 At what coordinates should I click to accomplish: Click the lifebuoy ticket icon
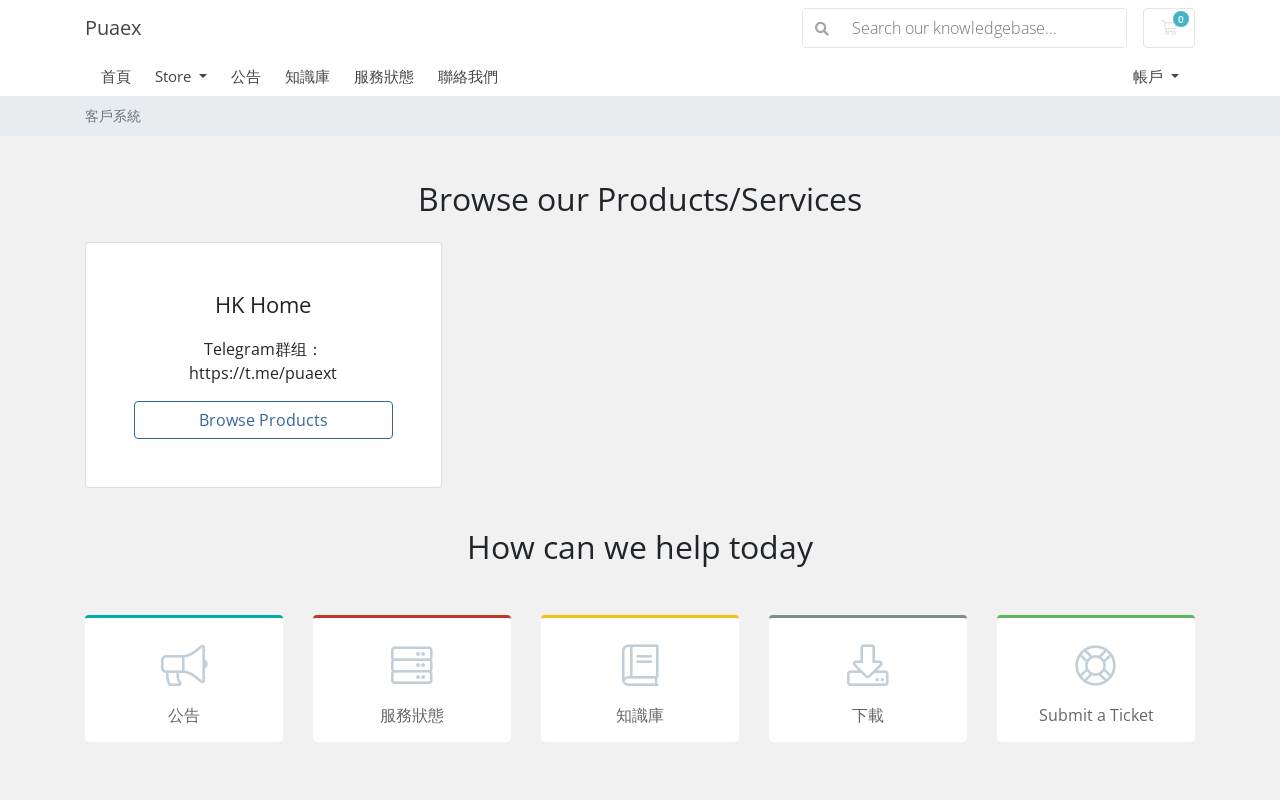[x=1096, y=665]
